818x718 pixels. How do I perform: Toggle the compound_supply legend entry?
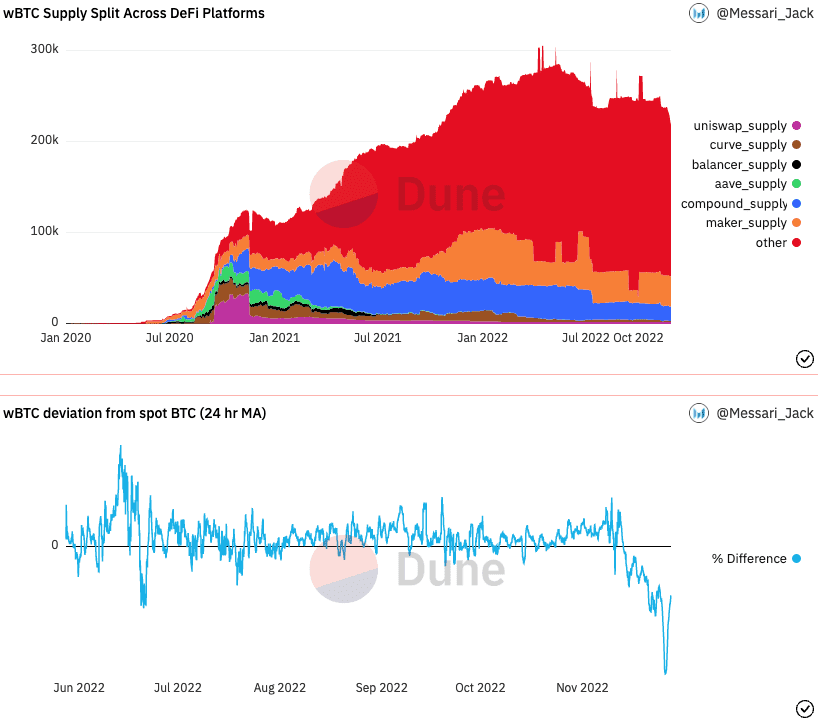tap(741, 204)
